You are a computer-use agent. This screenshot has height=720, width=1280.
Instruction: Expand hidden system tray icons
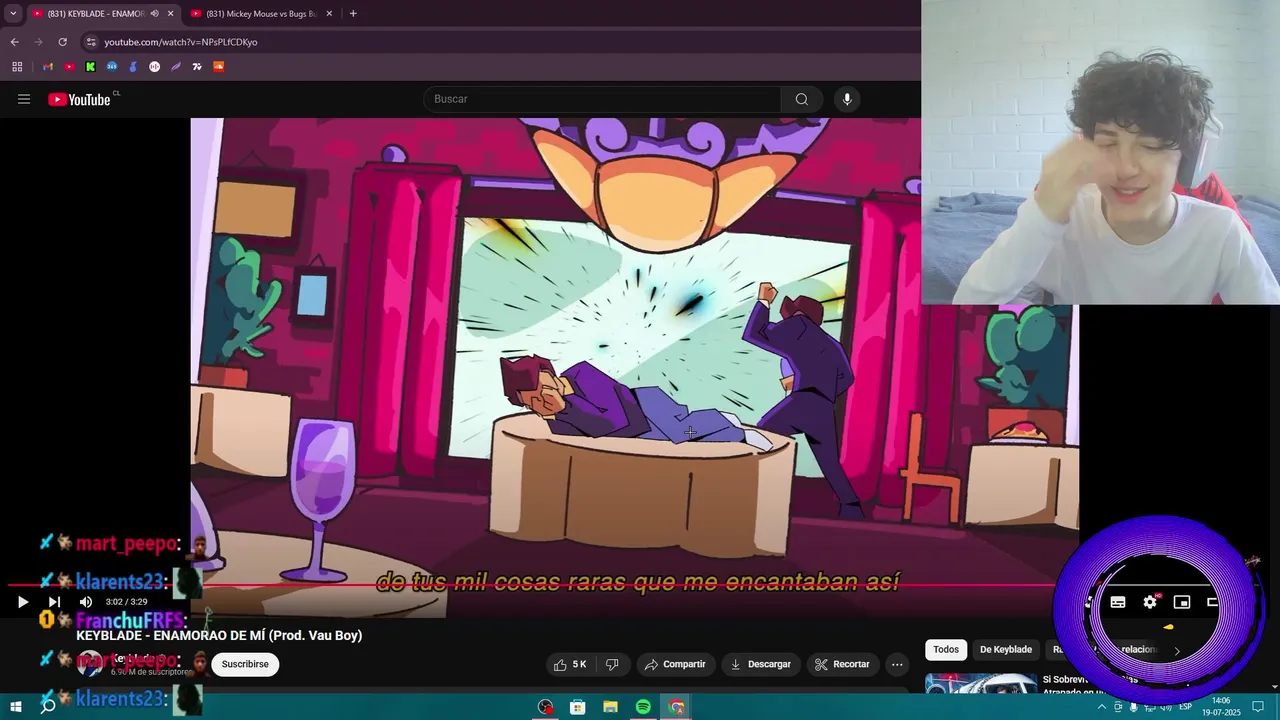[x=1102, y=707]
